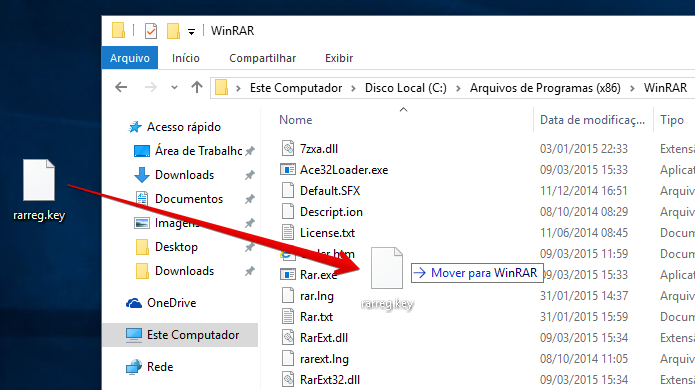Image resolution: width=695 pixels, height=390 pixels.
Task: Open OneDrive in the navigation pane
Action: coord(172,303)
